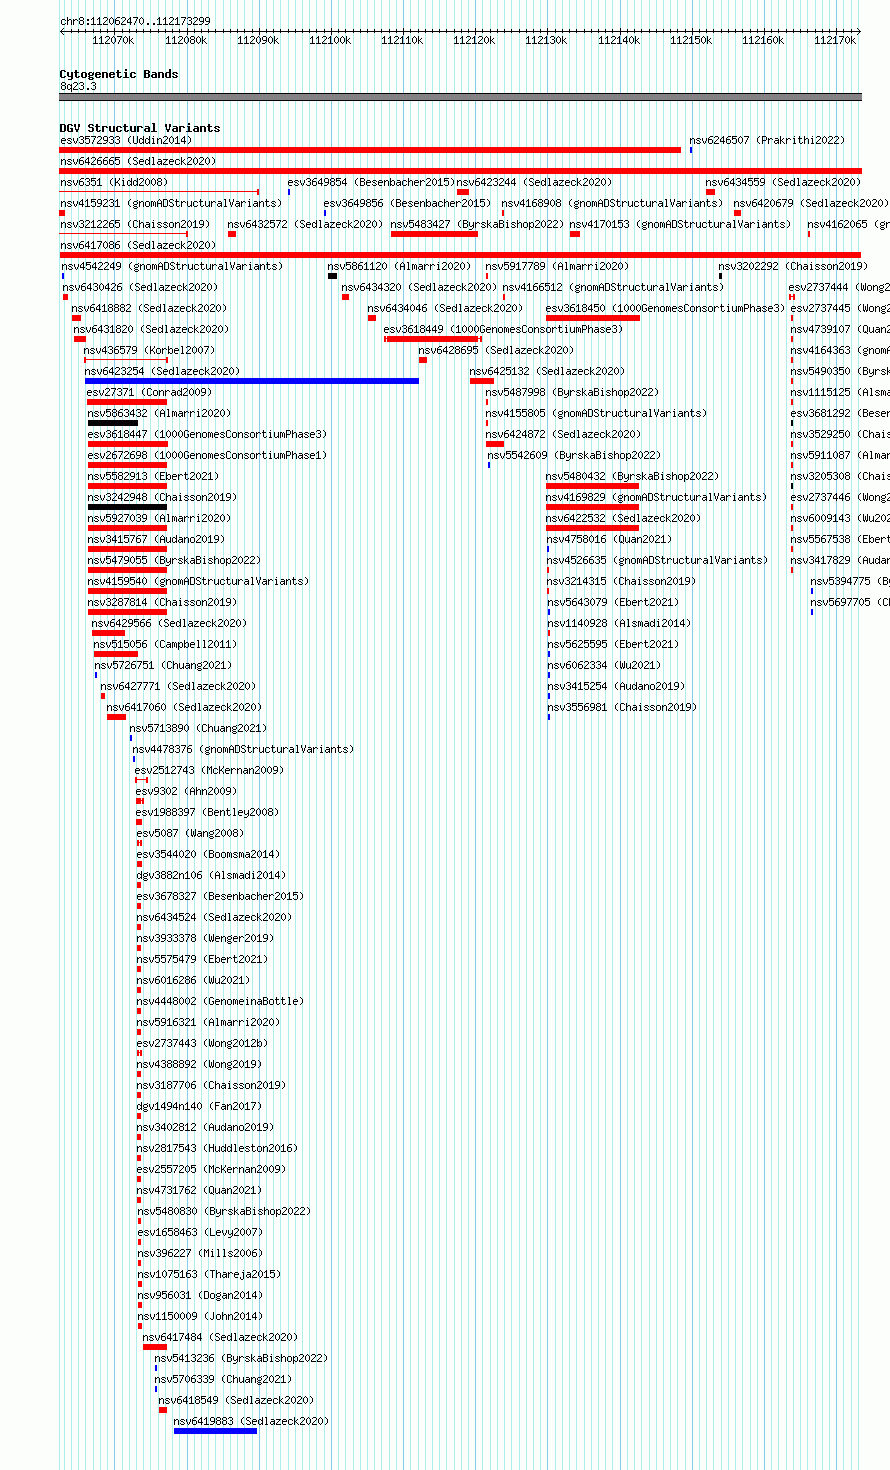890x1470 pixels.
Task: Click the 8q23.3 band label
Action: 78,86
